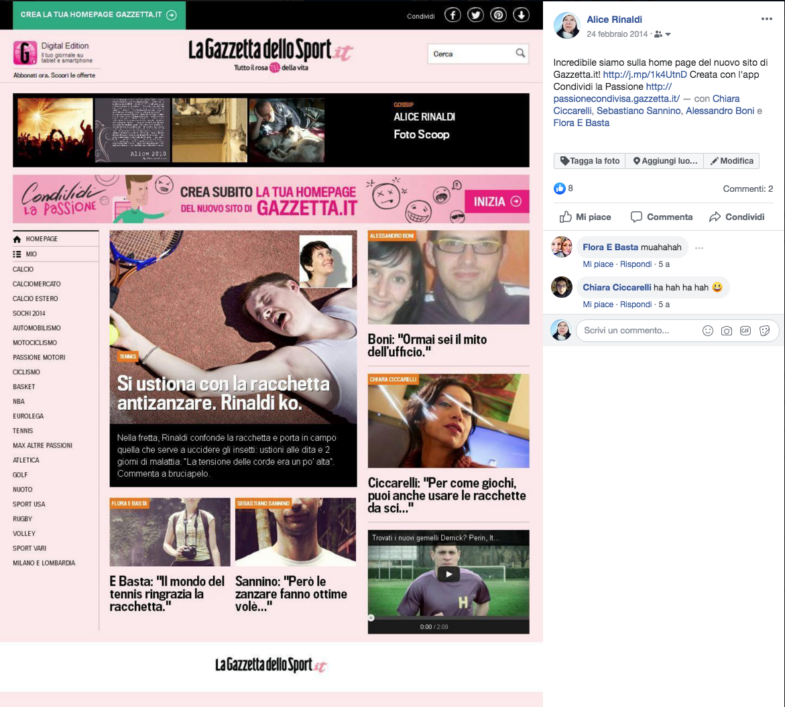The width and height of the screenshot is (785, 707).
Task: Click Rispondi under Flora's comment
Action: 636,264
